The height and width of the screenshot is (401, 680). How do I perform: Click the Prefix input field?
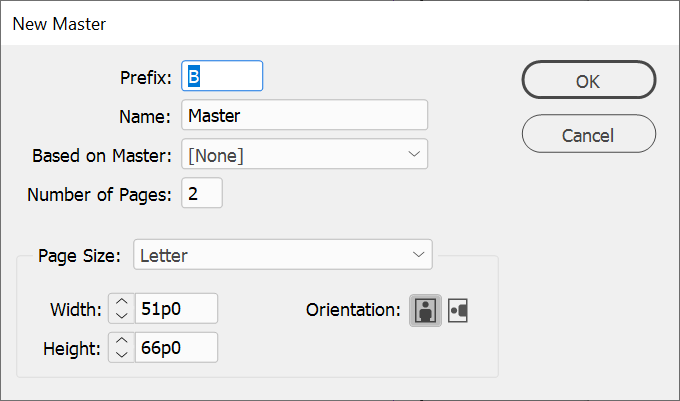pyautogui.click(x=222, y=76)
